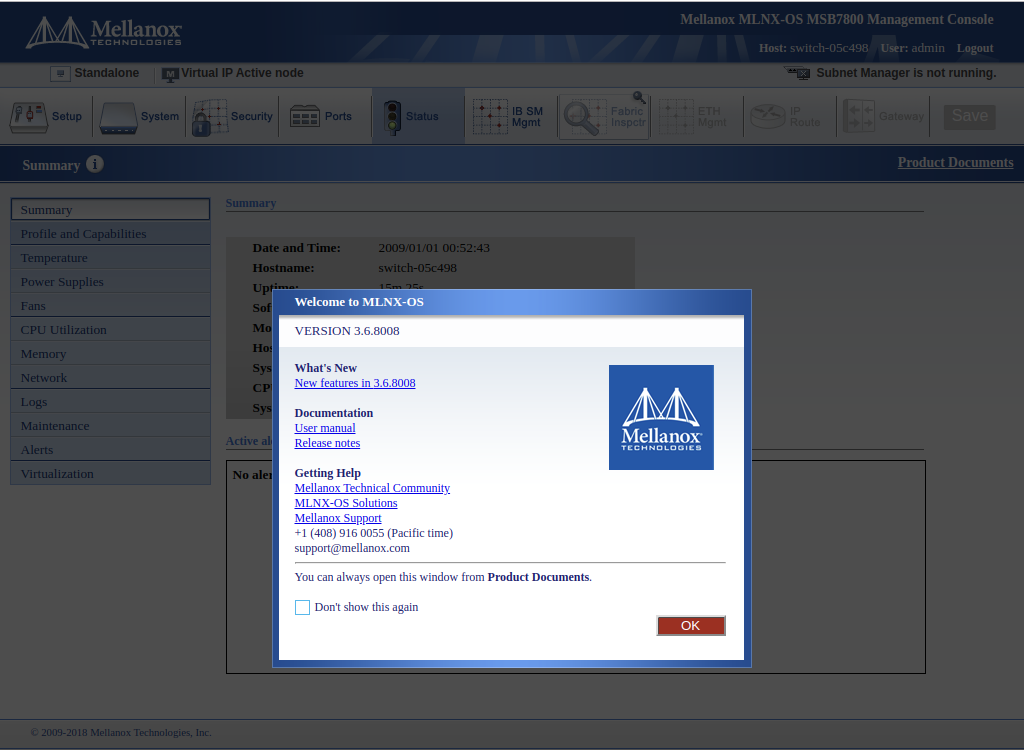Visit Mellanox Technical Community link

(372, 488)
